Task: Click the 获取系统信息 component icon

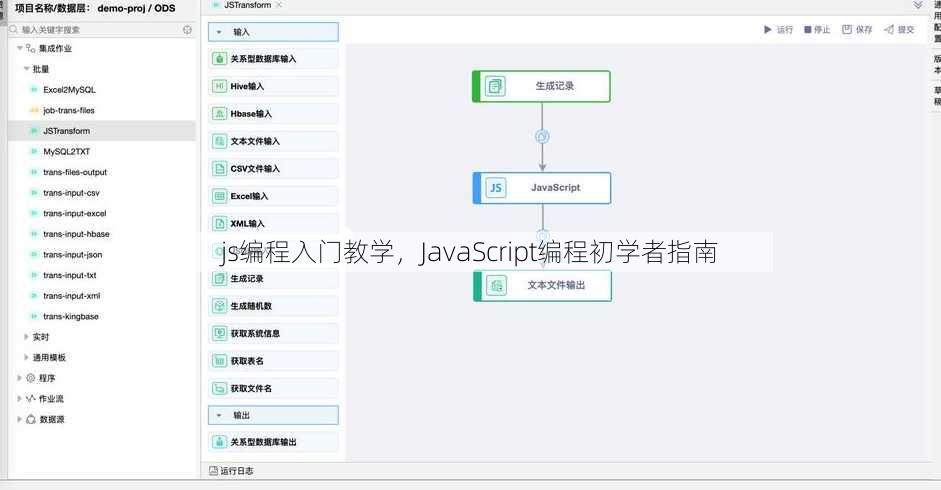Action: (x=220, y=333)
